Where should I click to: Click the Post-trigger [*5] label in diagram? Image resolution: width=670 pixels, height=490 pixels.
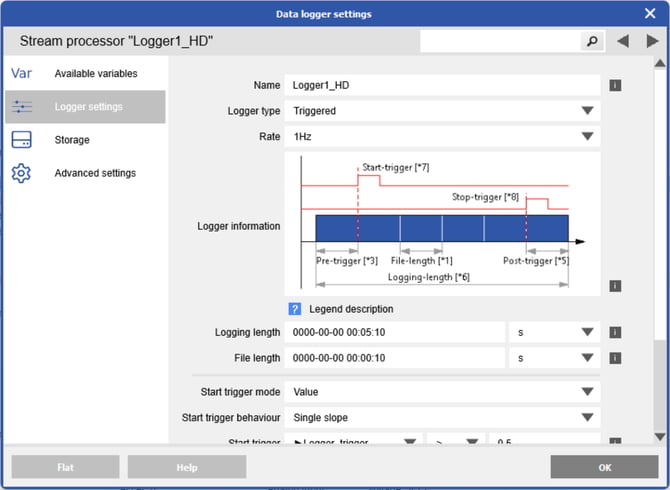(x=536, y=261)
